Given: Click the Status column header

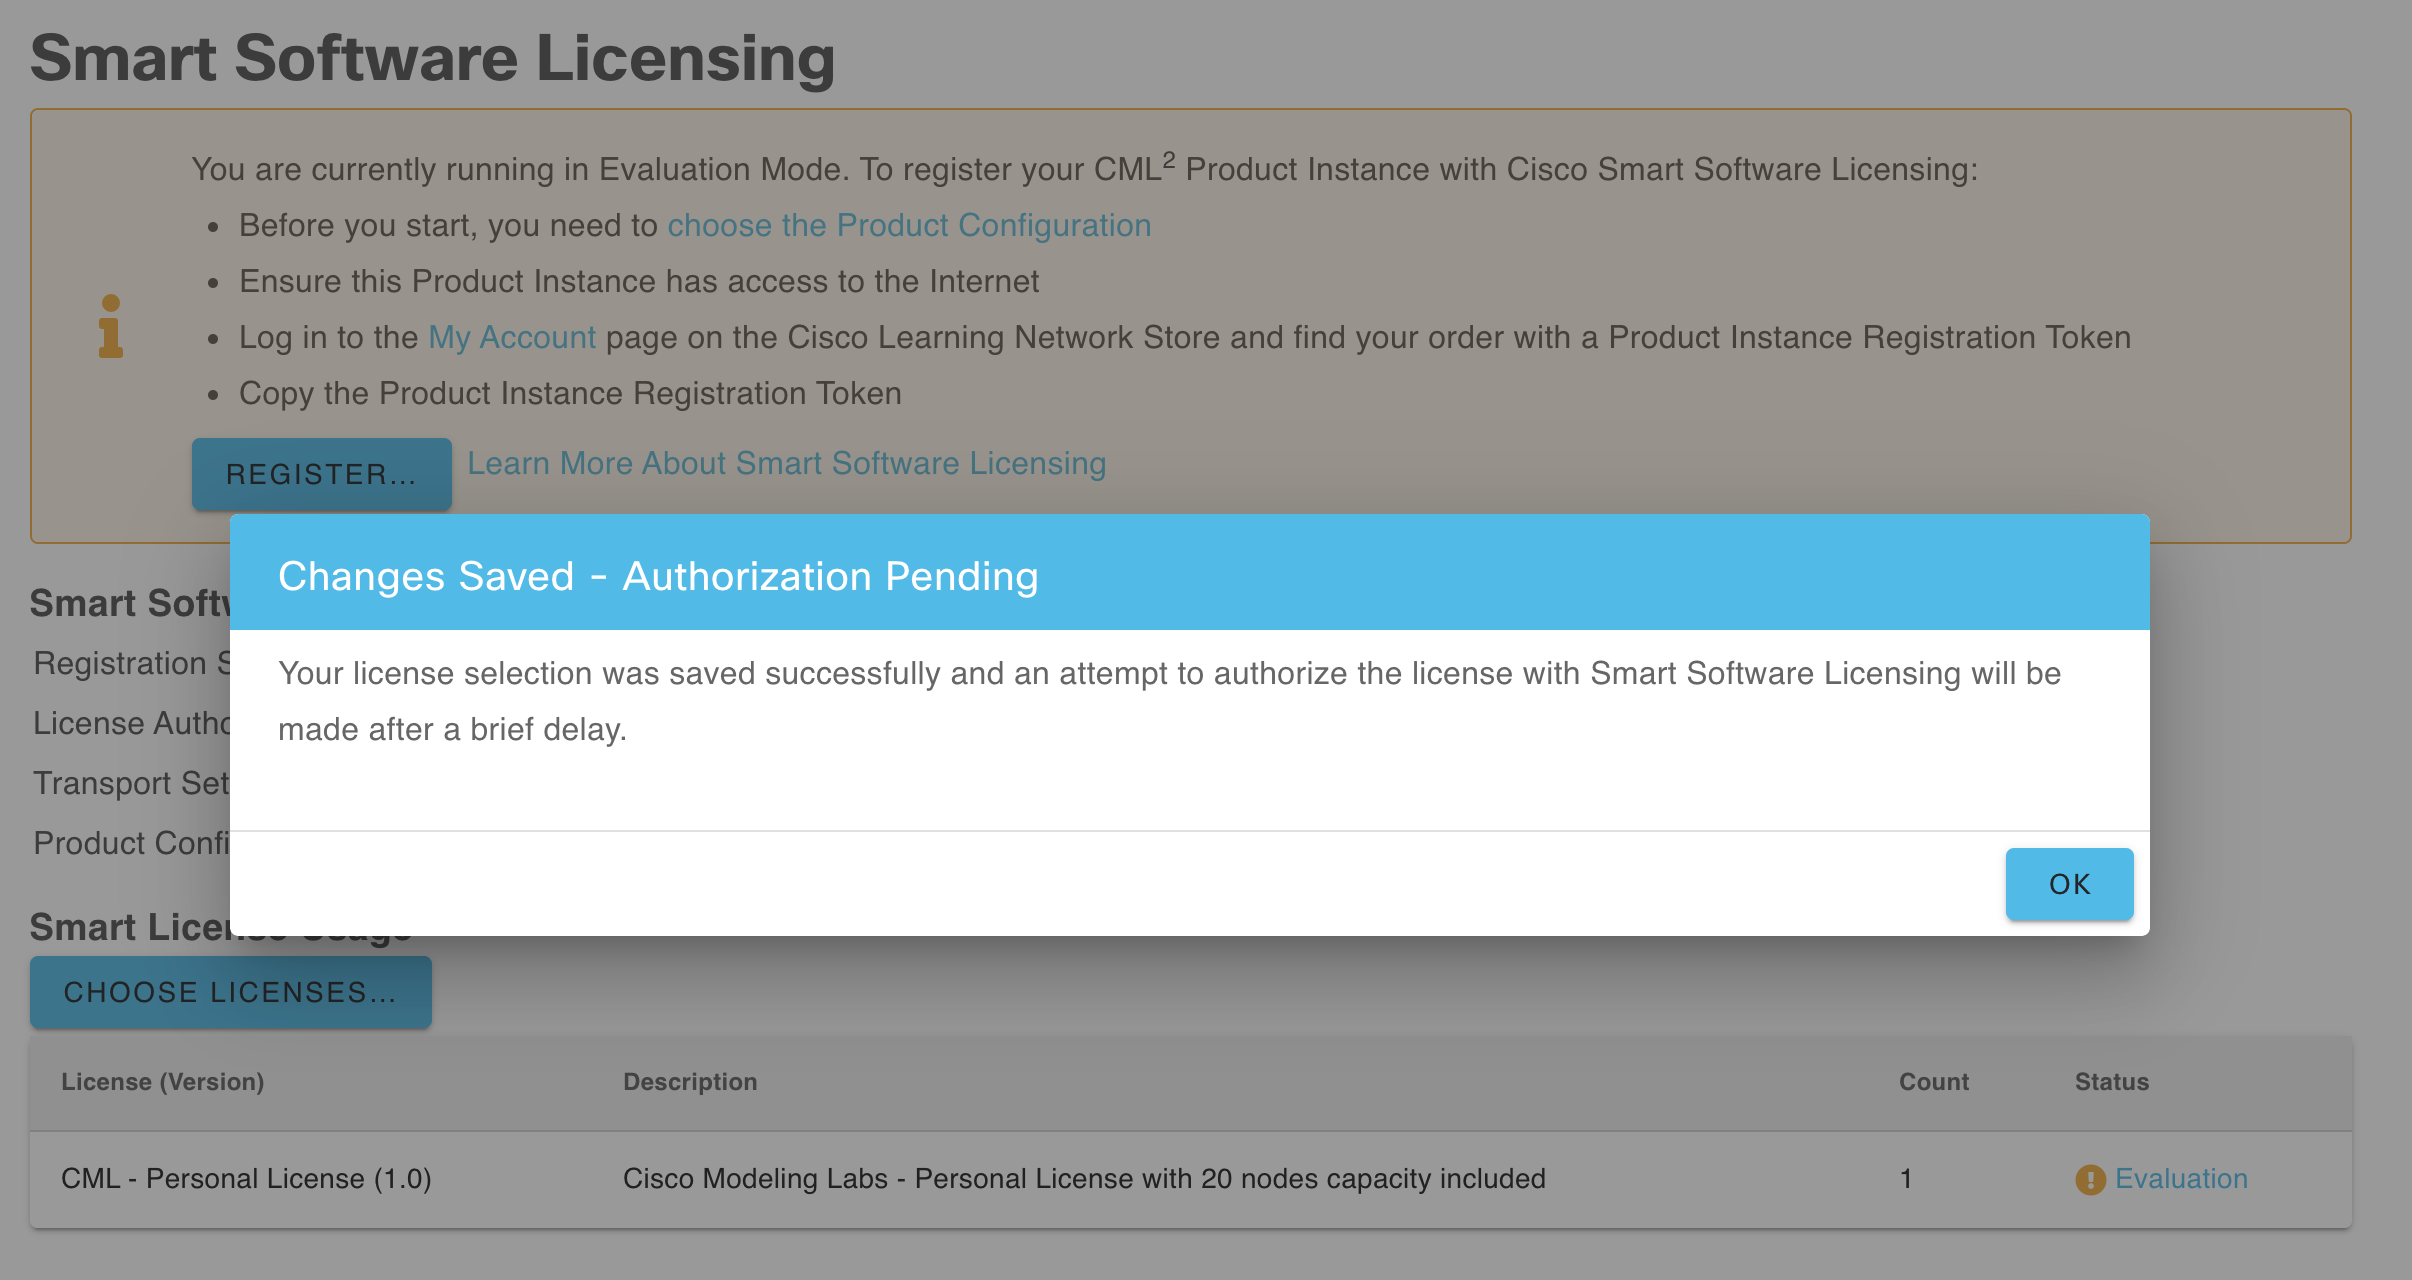Looking at the screenshot, I should (x=2111, y=1081).
